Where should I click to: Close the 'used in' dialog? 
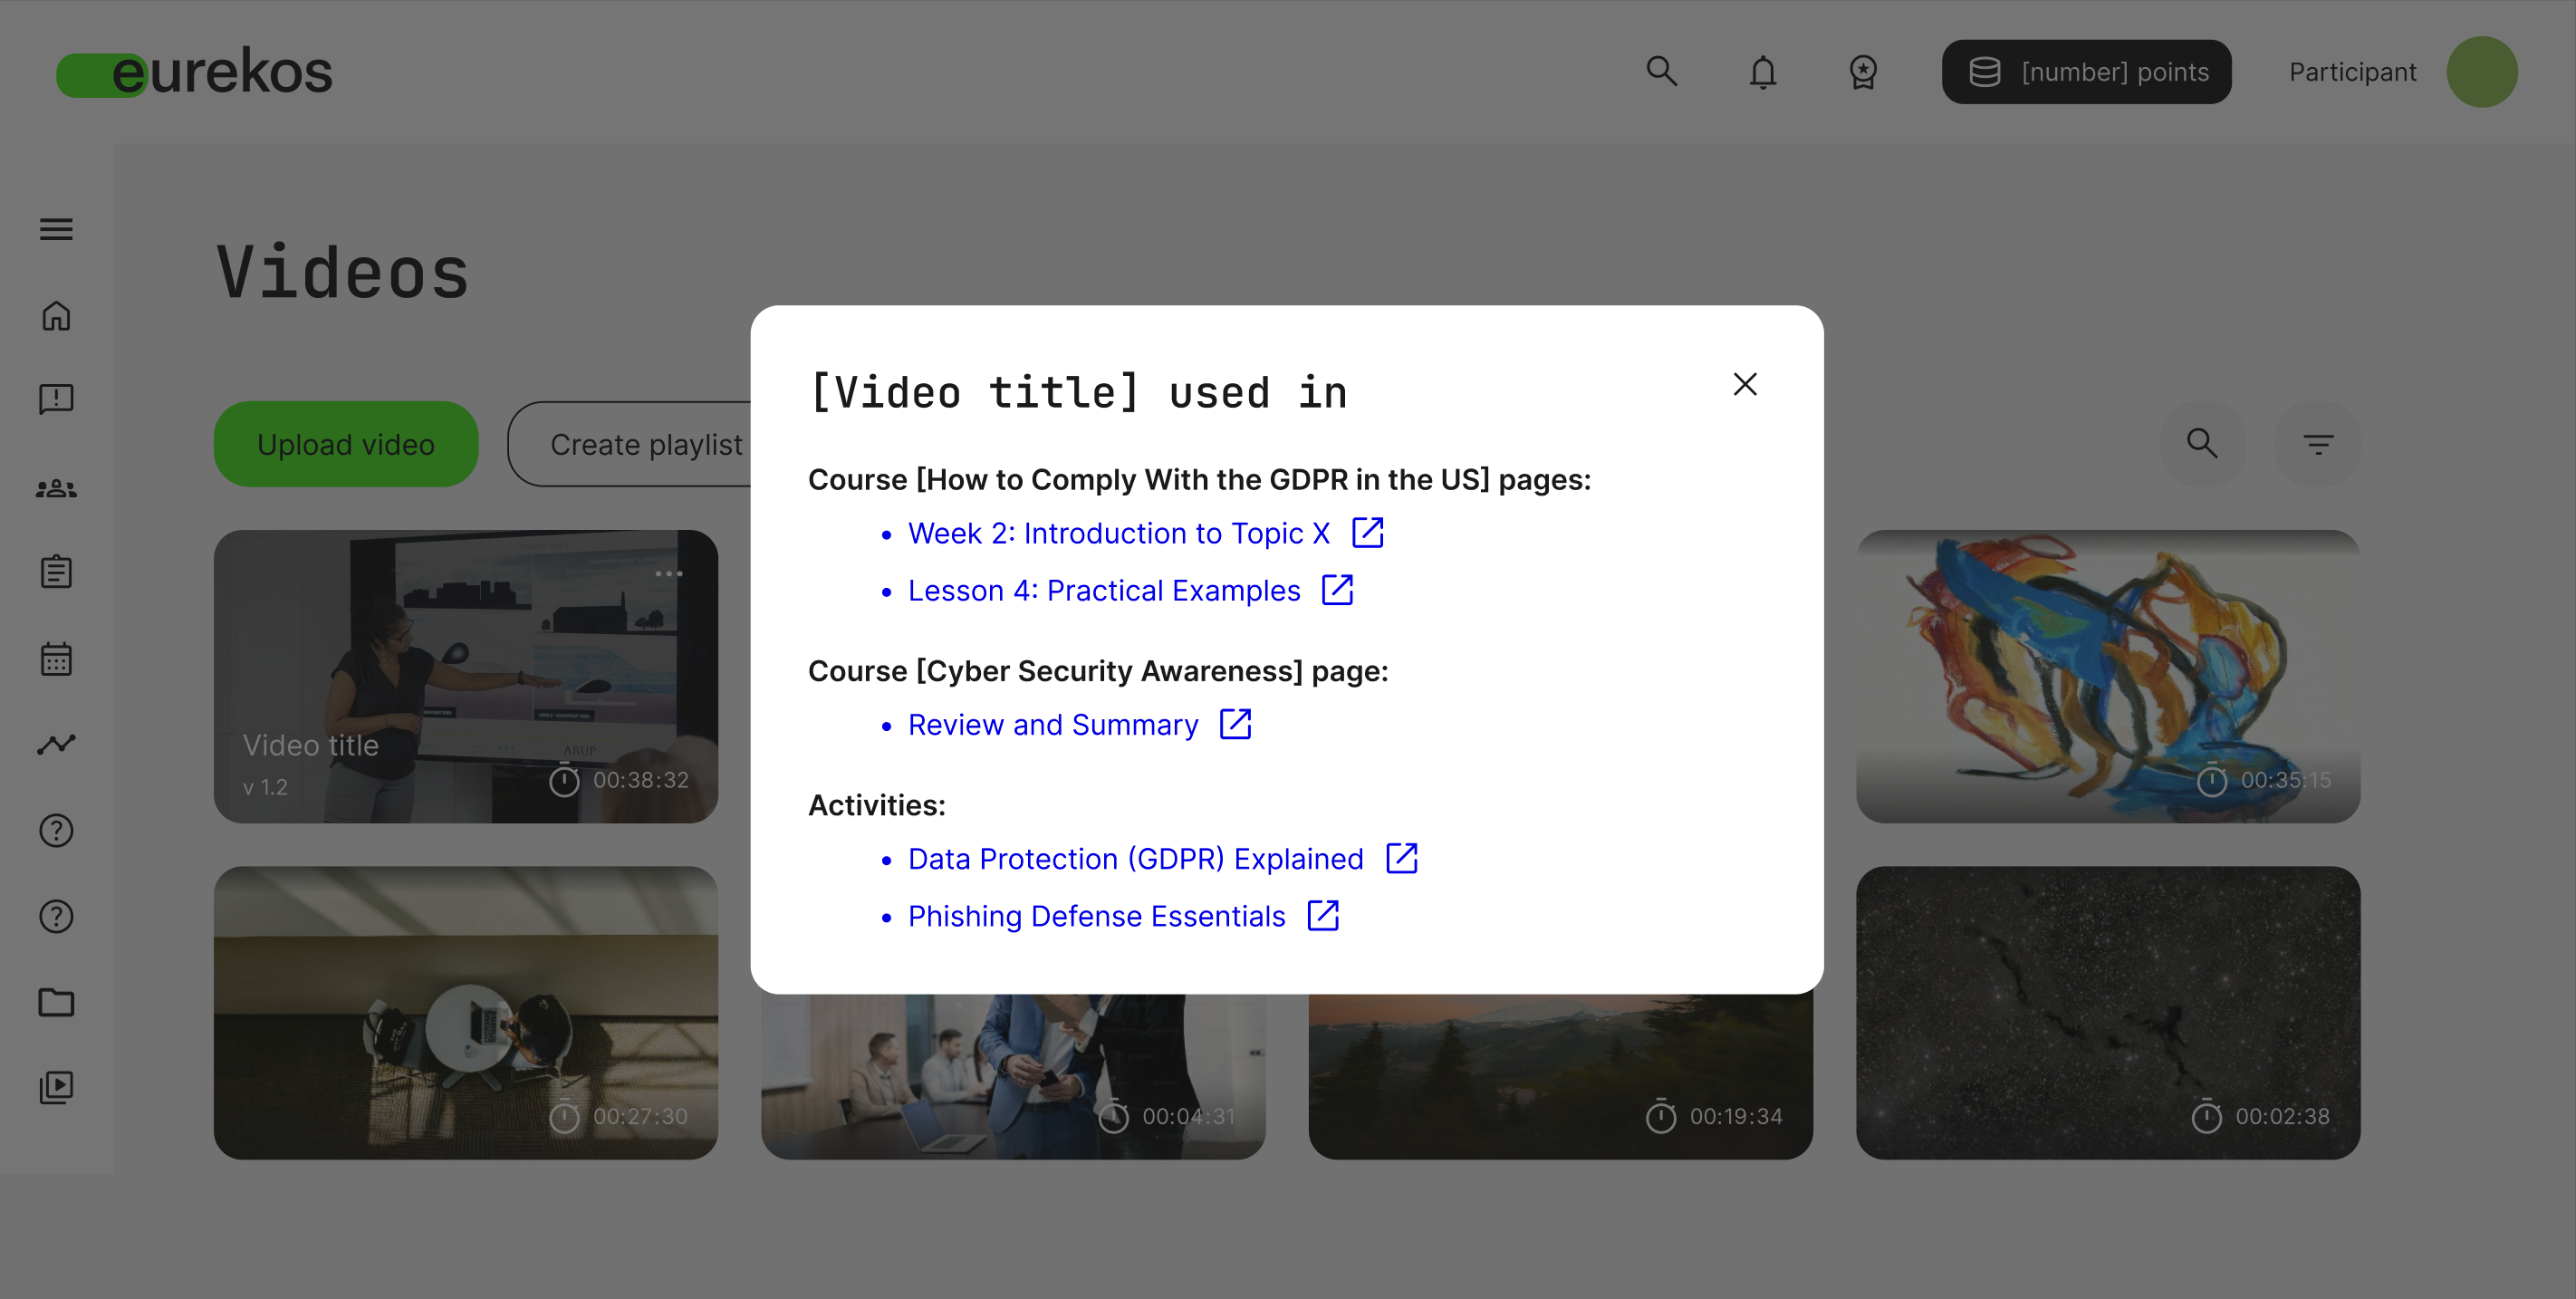coord(1744,384)
